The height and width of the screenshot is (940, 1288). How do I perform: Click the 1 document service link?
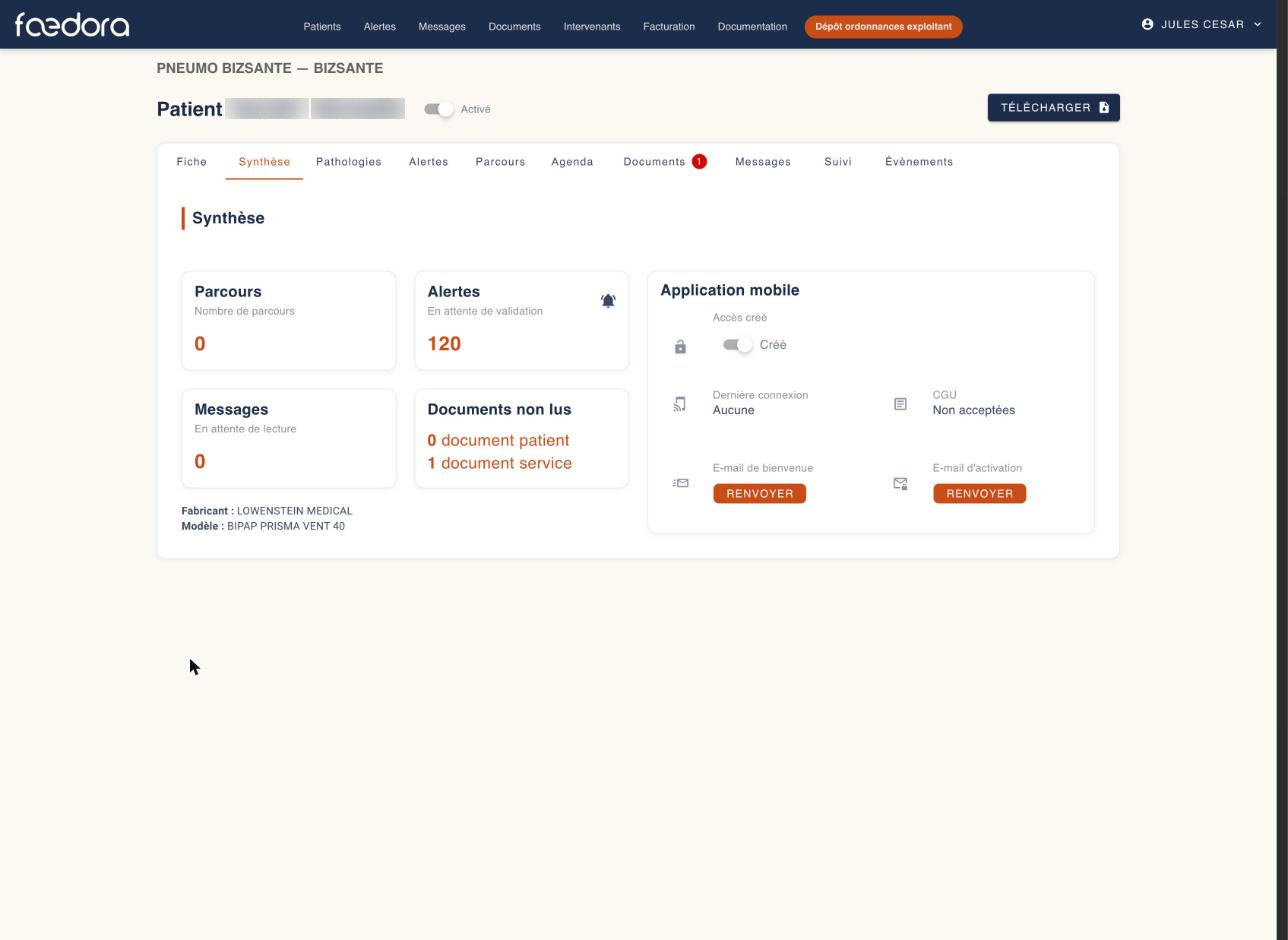[x=500, y=464]
